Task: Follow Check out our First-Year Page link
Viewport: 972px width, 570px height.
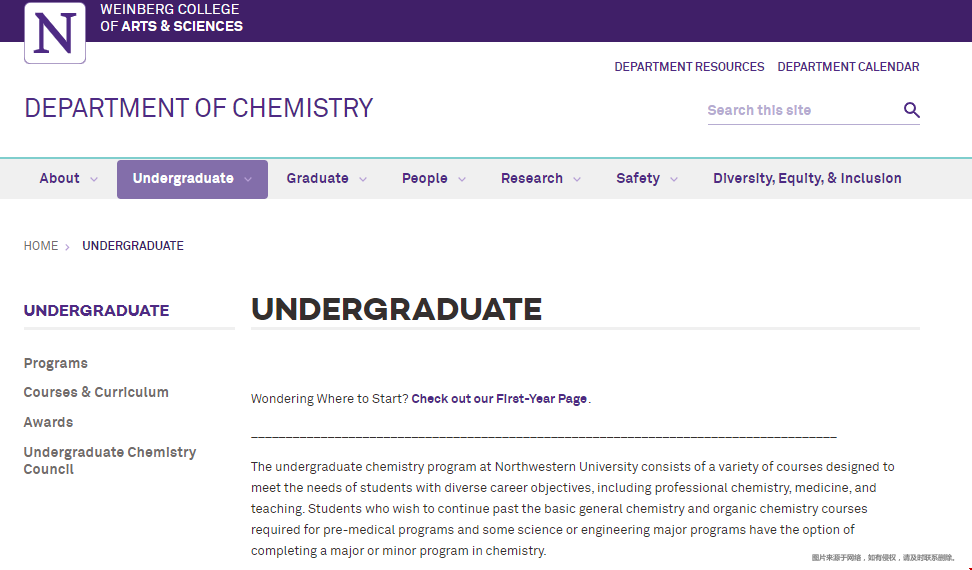Action: pos(499,399)
